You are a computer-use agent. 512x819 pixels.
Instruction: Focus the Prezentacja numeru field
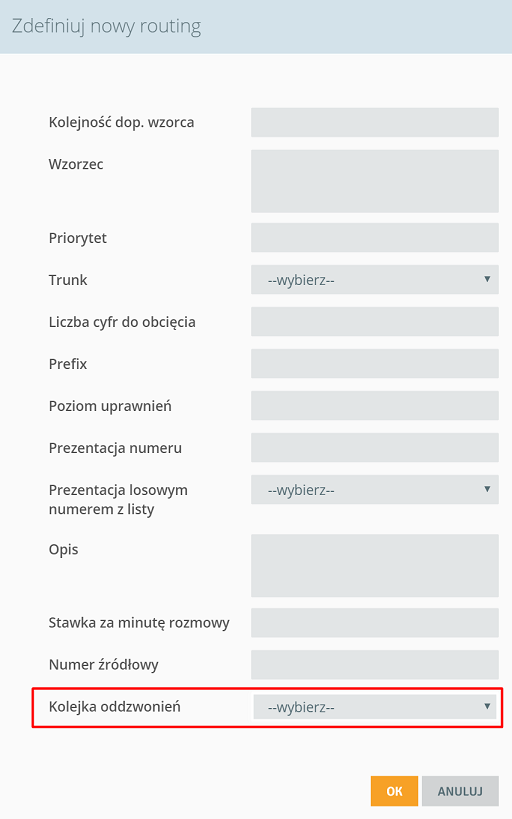pyautogui.click(x=375, y=448)
